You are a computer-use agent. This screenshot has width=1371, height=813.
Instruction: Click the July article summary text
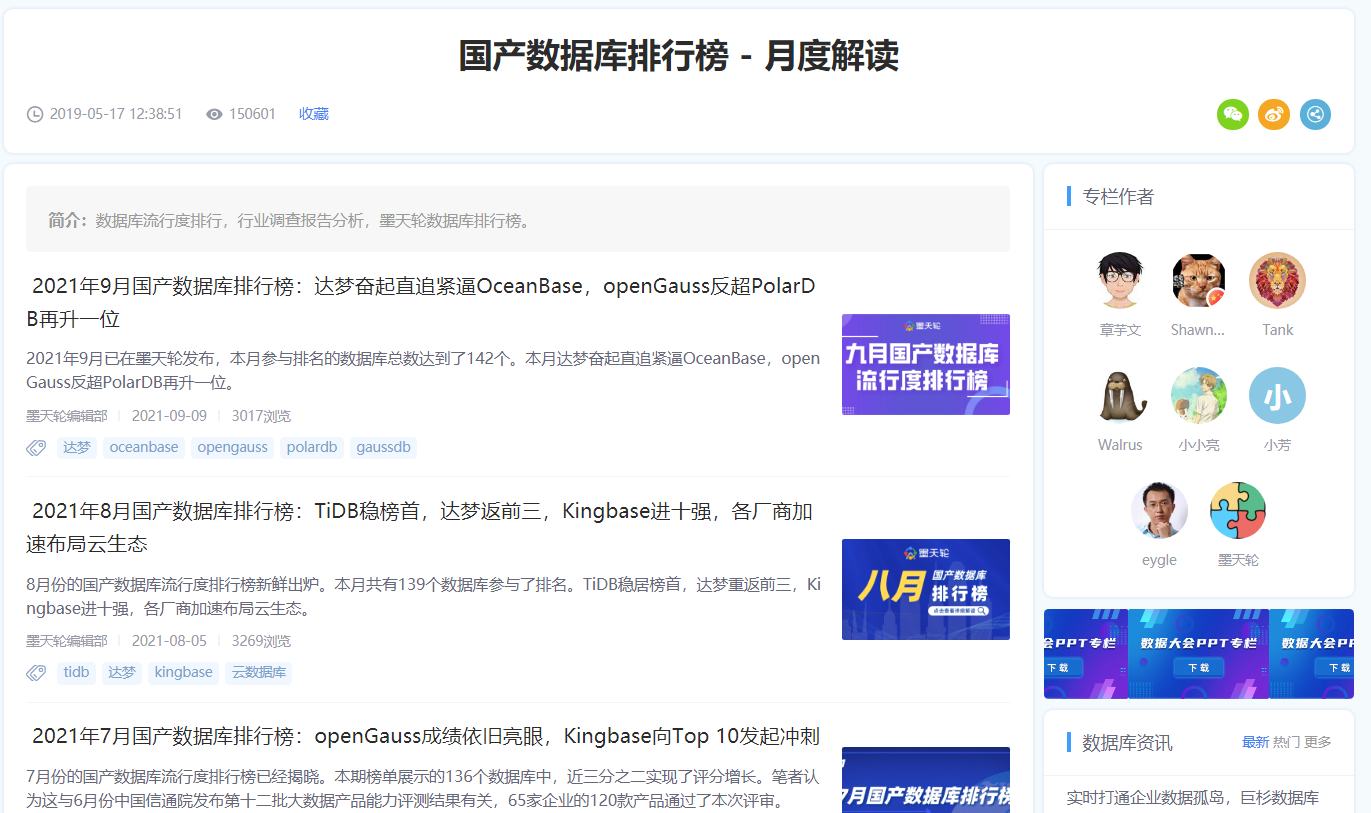point(423,788)
